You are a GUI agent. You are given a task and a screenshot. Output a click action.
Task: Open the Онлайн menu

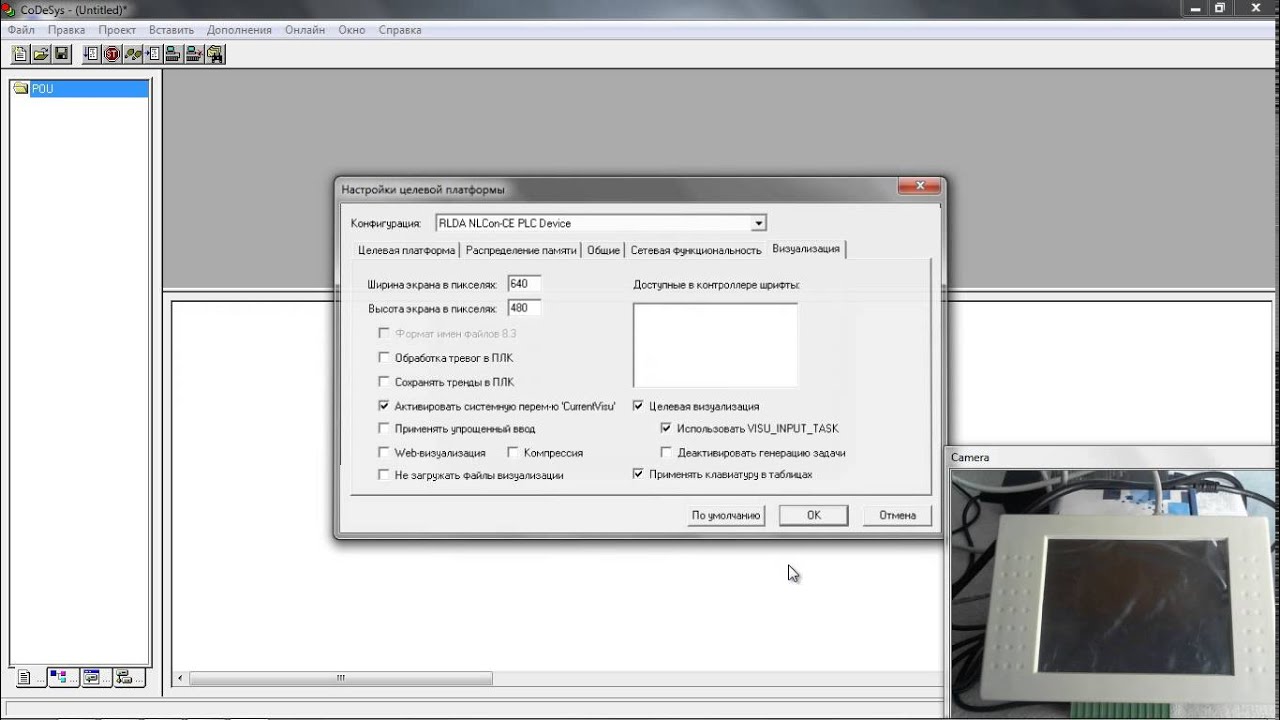click(305, 30)
